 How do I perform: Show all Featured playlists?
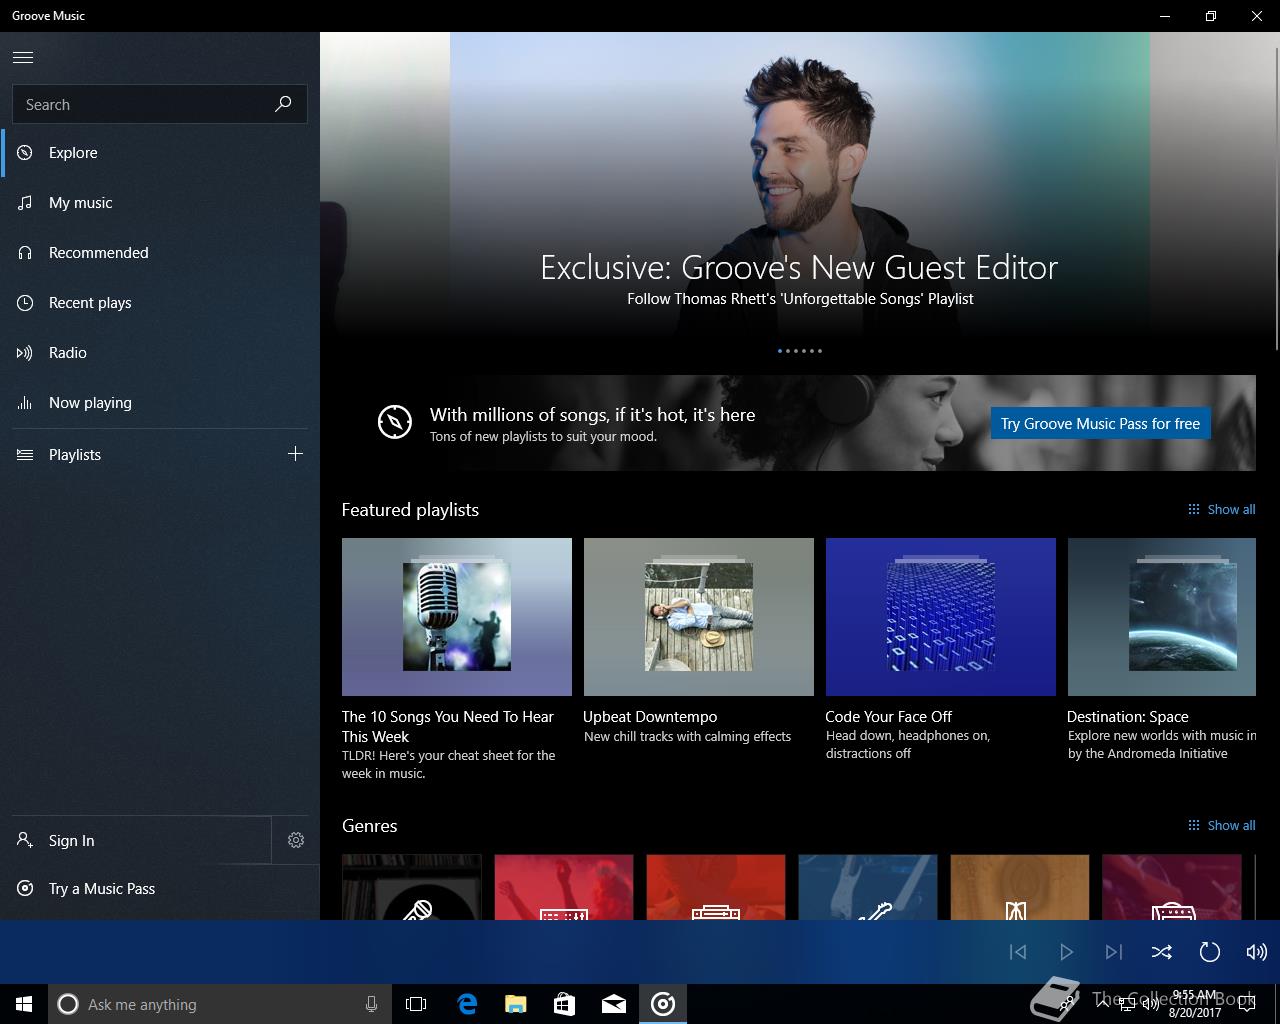click(x=1221, y=509)
